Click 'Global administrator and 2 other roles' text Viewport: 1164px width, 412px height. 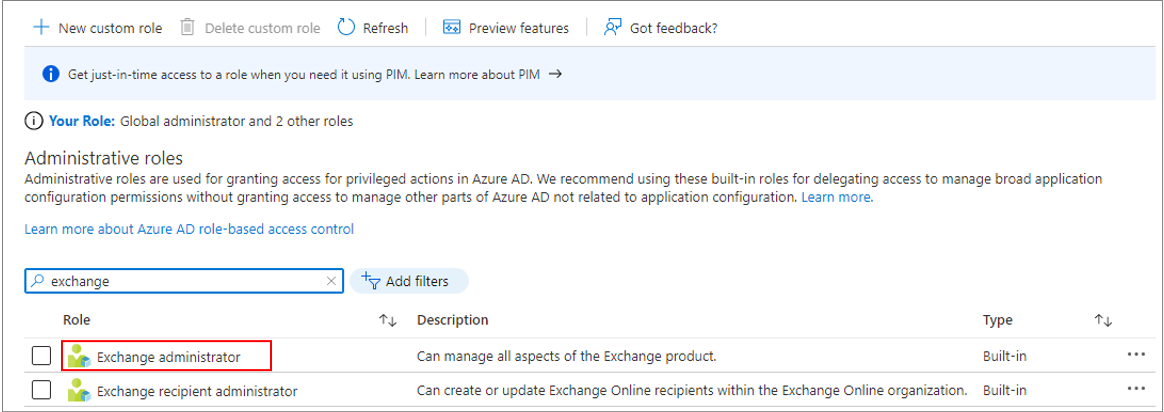236,121
